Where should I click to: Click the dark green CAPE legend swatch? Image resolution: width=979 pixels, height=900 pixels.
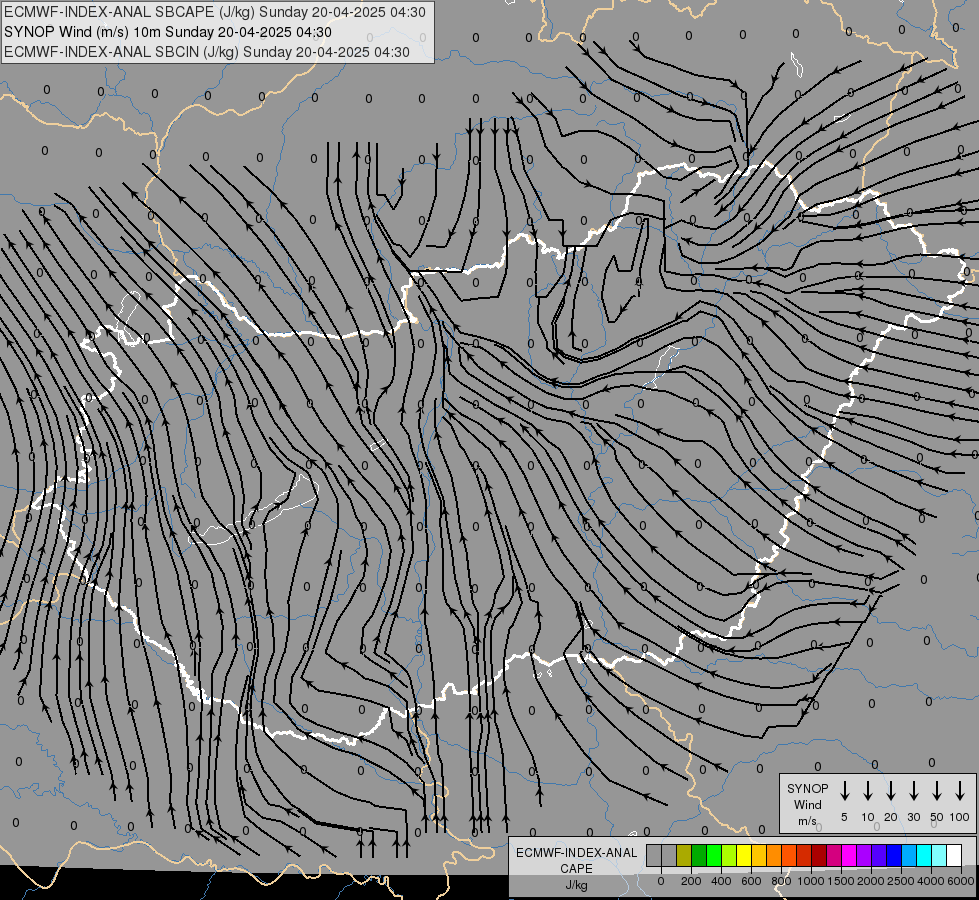pyautogui.click(x=699, y=855)
